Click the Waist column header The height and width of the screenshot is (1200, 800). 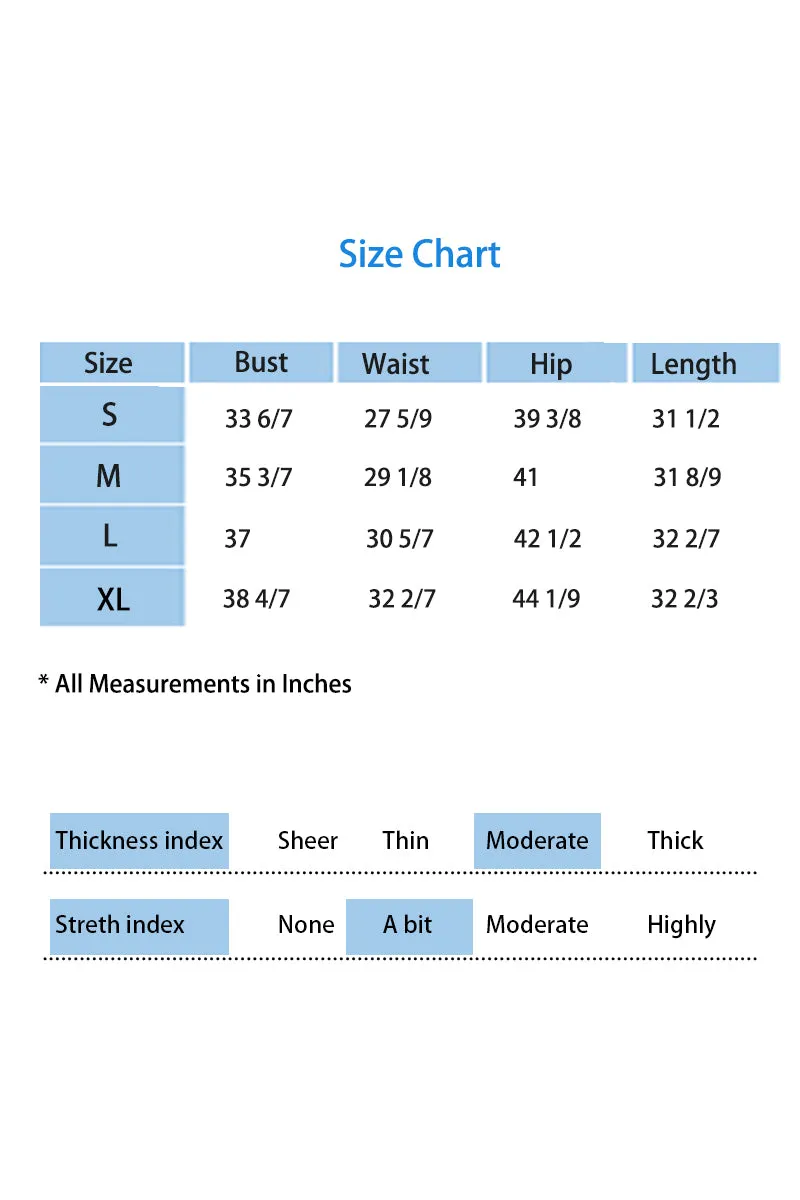coord(409,363)
